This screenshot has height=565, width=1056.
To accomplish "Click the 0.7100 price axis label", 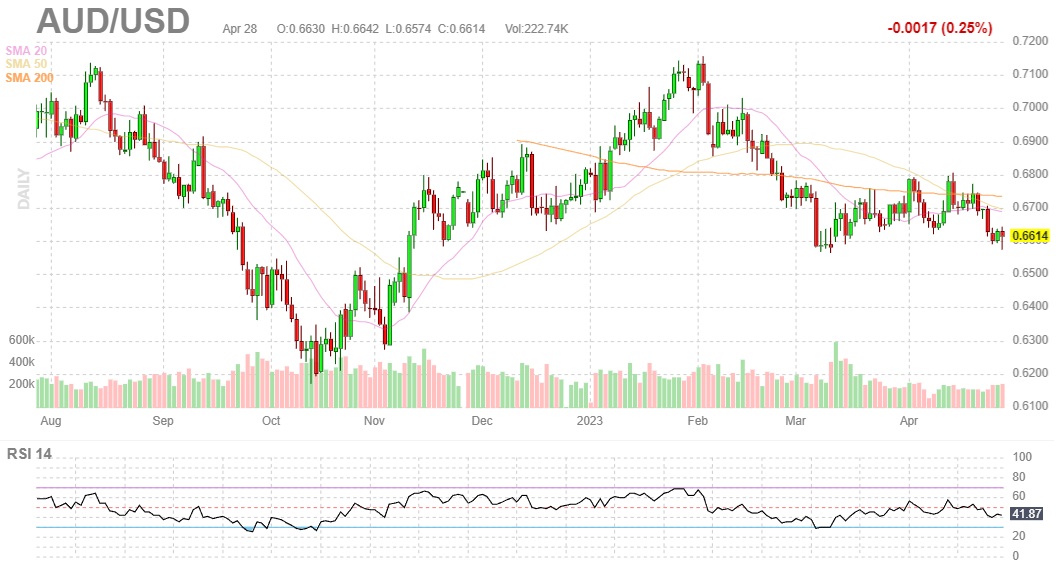I will pos(1030,74).
